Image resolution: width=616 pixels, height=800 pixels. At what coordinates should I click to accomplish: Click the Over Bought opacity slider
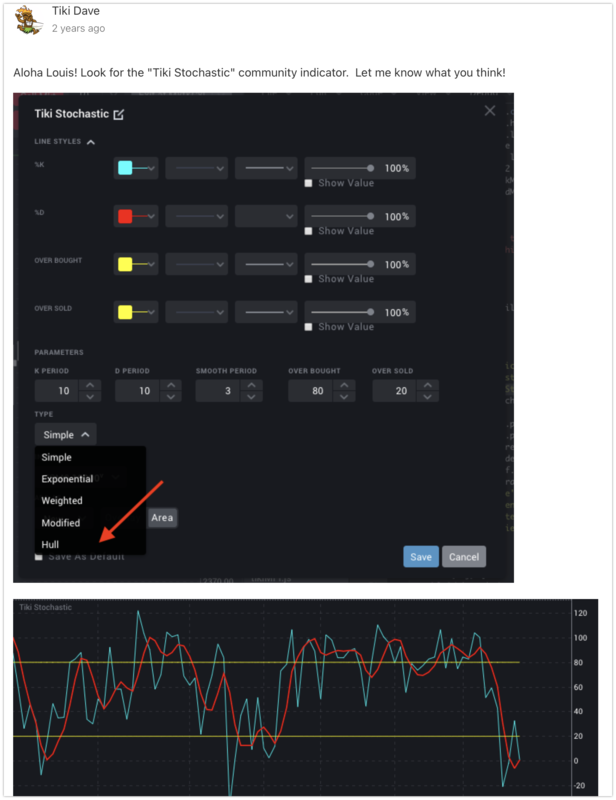pos(342,264)
